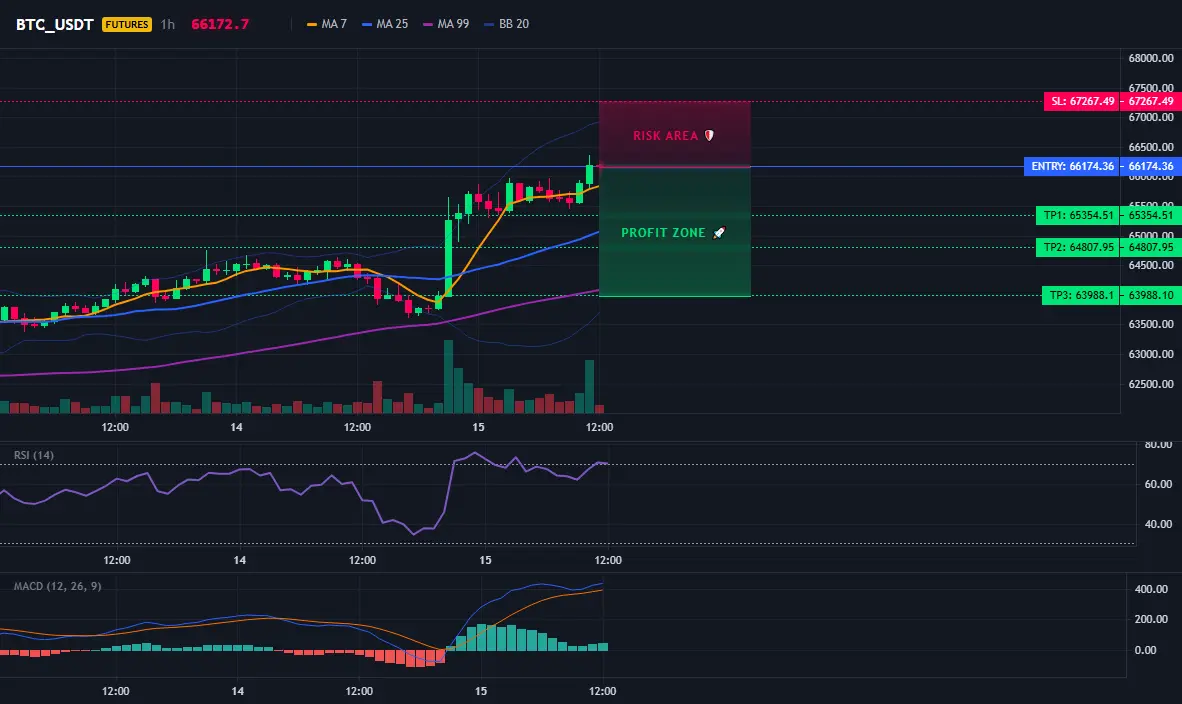
Task: Click the MACD 200.00 axis label
Action: 1151,619
